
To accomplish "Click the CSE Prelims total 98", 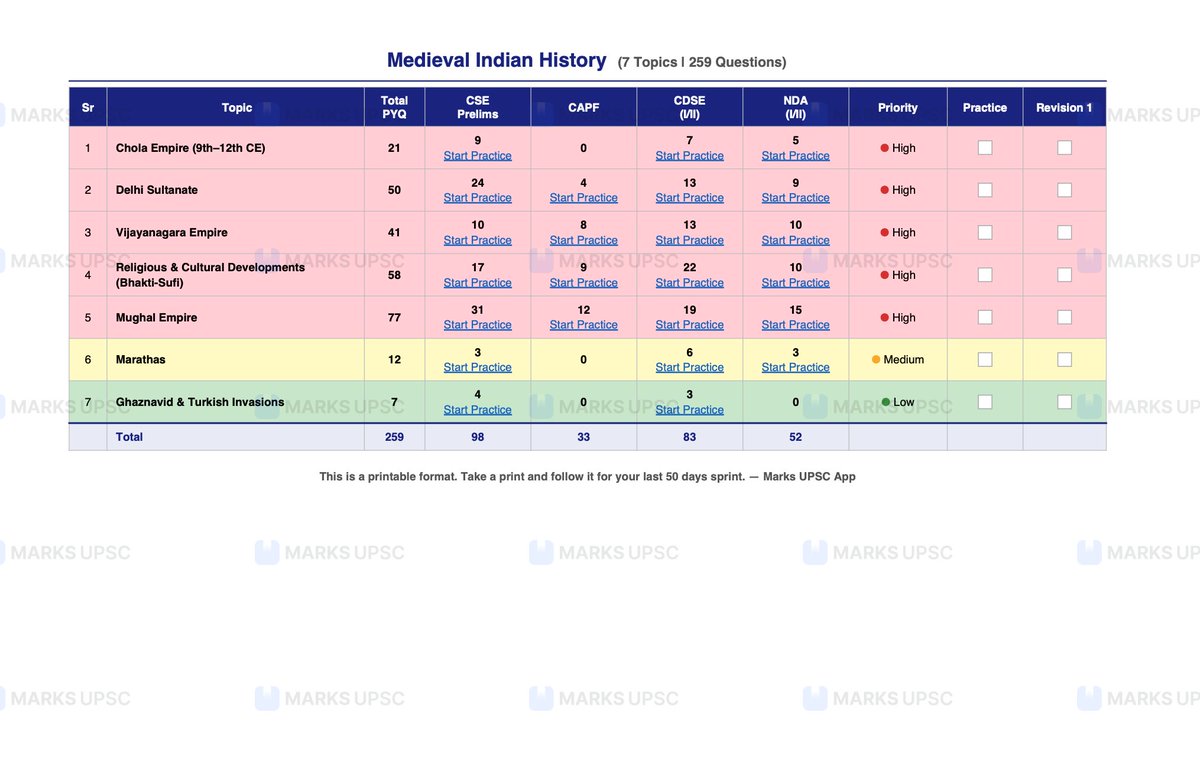I will pyautogui.click(x=478, y=437).
